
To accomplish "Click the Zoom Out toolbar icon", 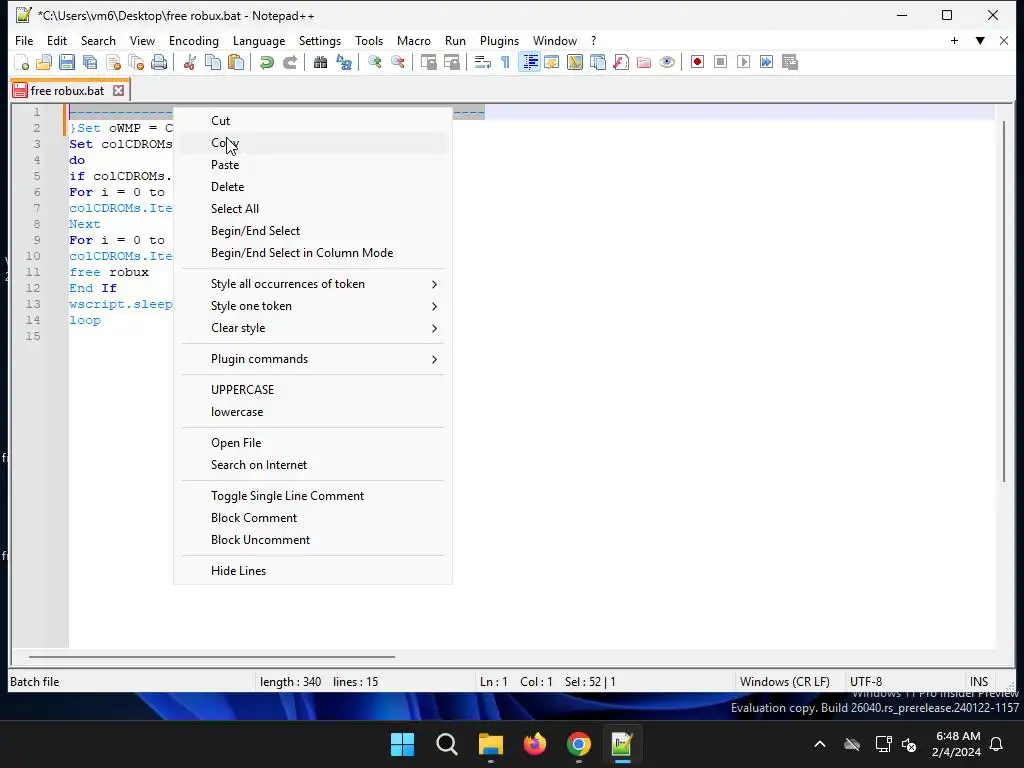I will coord(398,62).
